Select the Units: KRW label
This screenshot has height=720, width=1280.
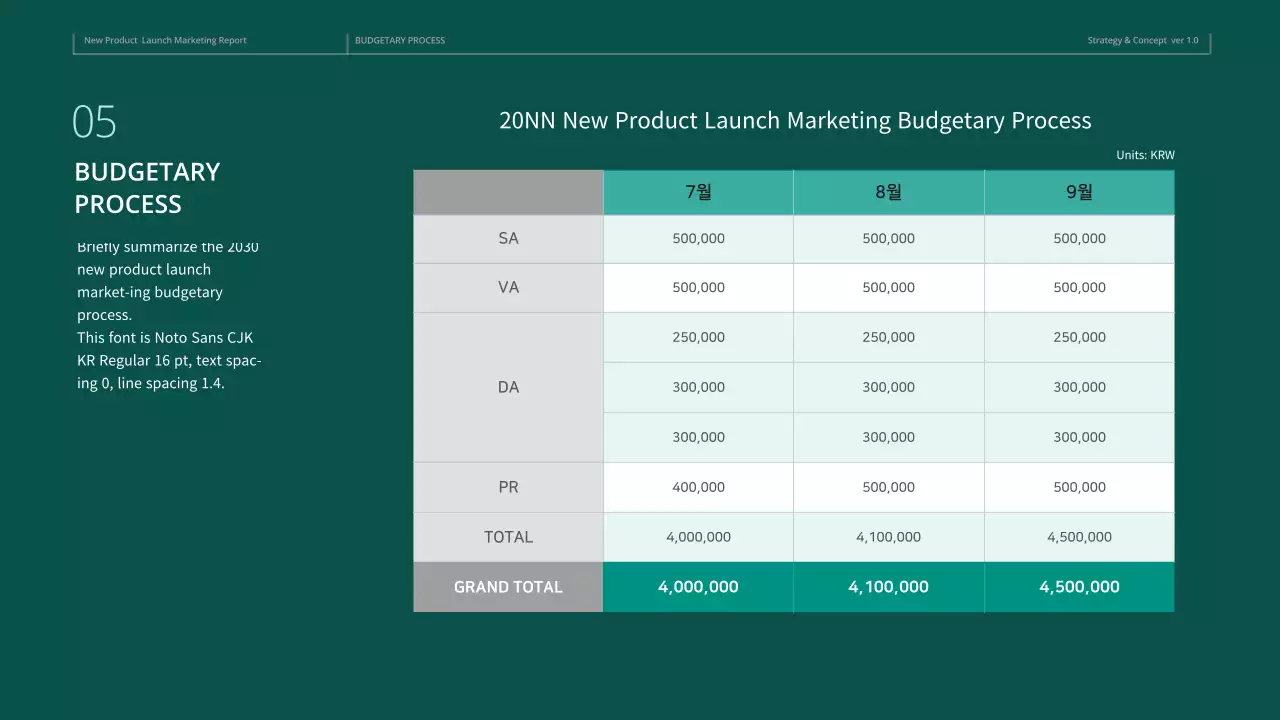pyautogui.click(x=1145, y=155)
